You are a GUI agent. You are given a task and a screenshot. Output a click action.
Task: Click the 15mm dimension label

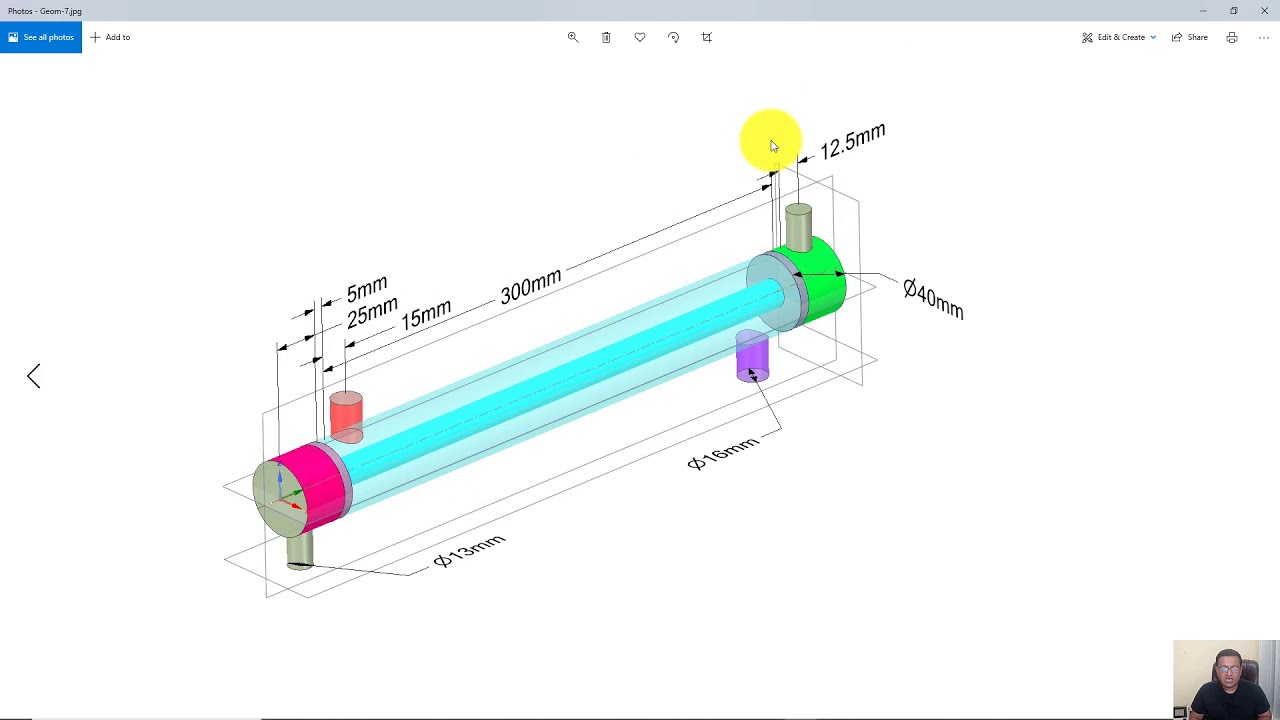coord(426,314)
